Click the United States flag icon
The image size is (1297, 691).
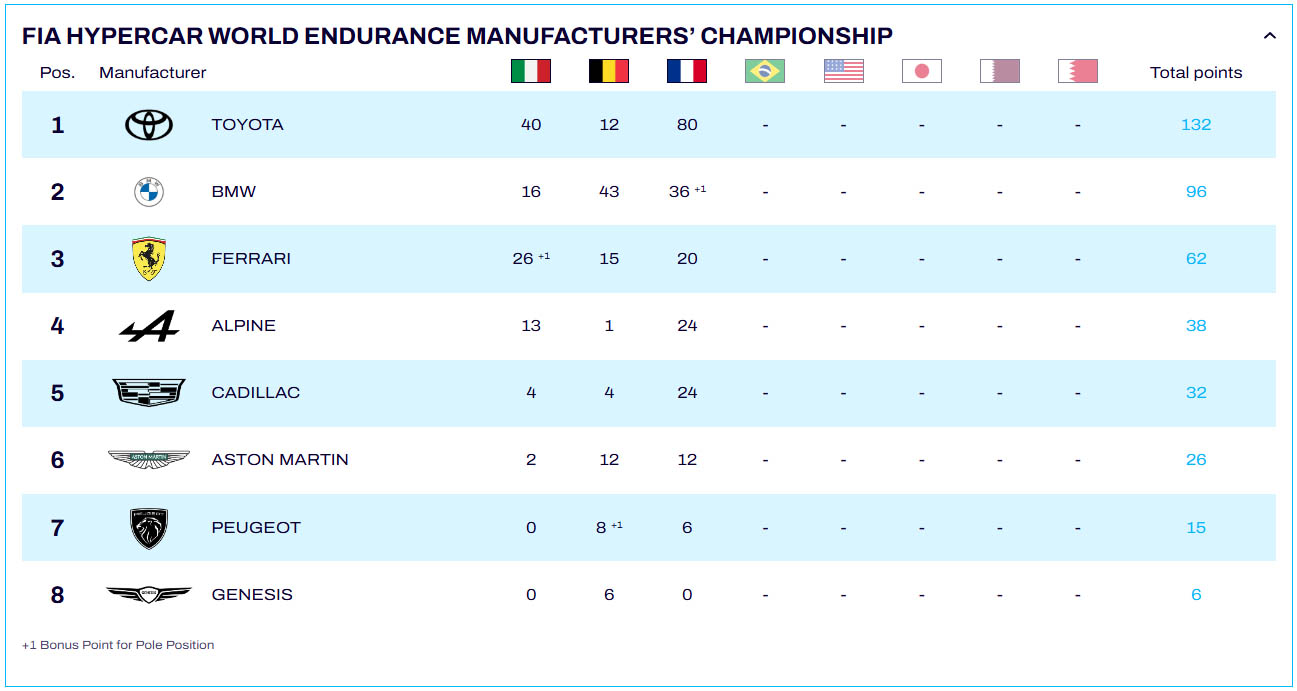click(x=843, y=71)
